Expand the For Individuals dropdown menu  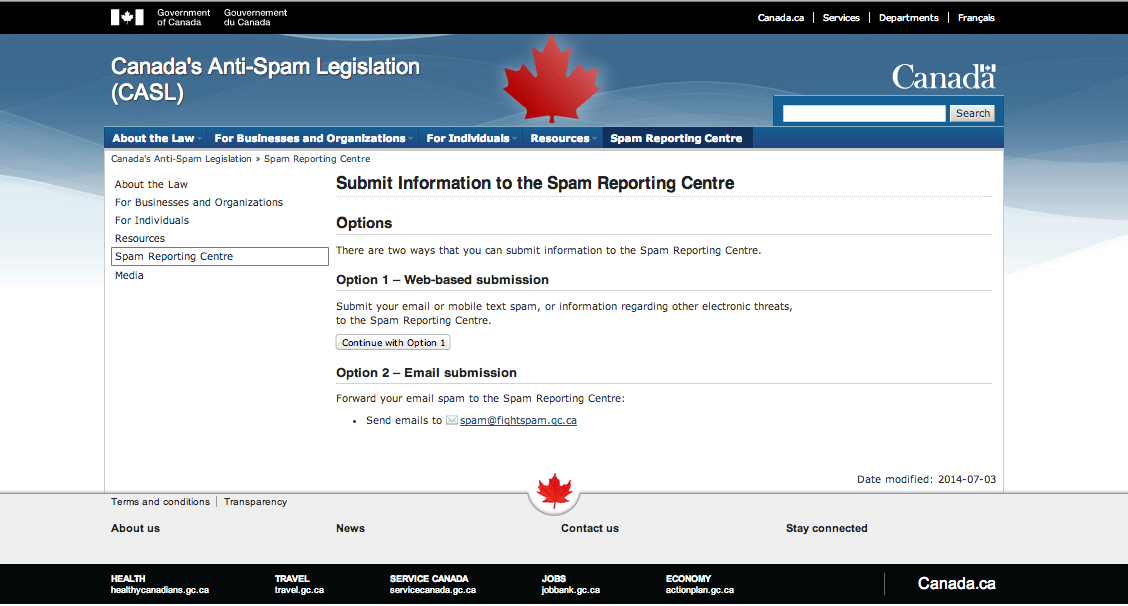(x=470, y=138)
